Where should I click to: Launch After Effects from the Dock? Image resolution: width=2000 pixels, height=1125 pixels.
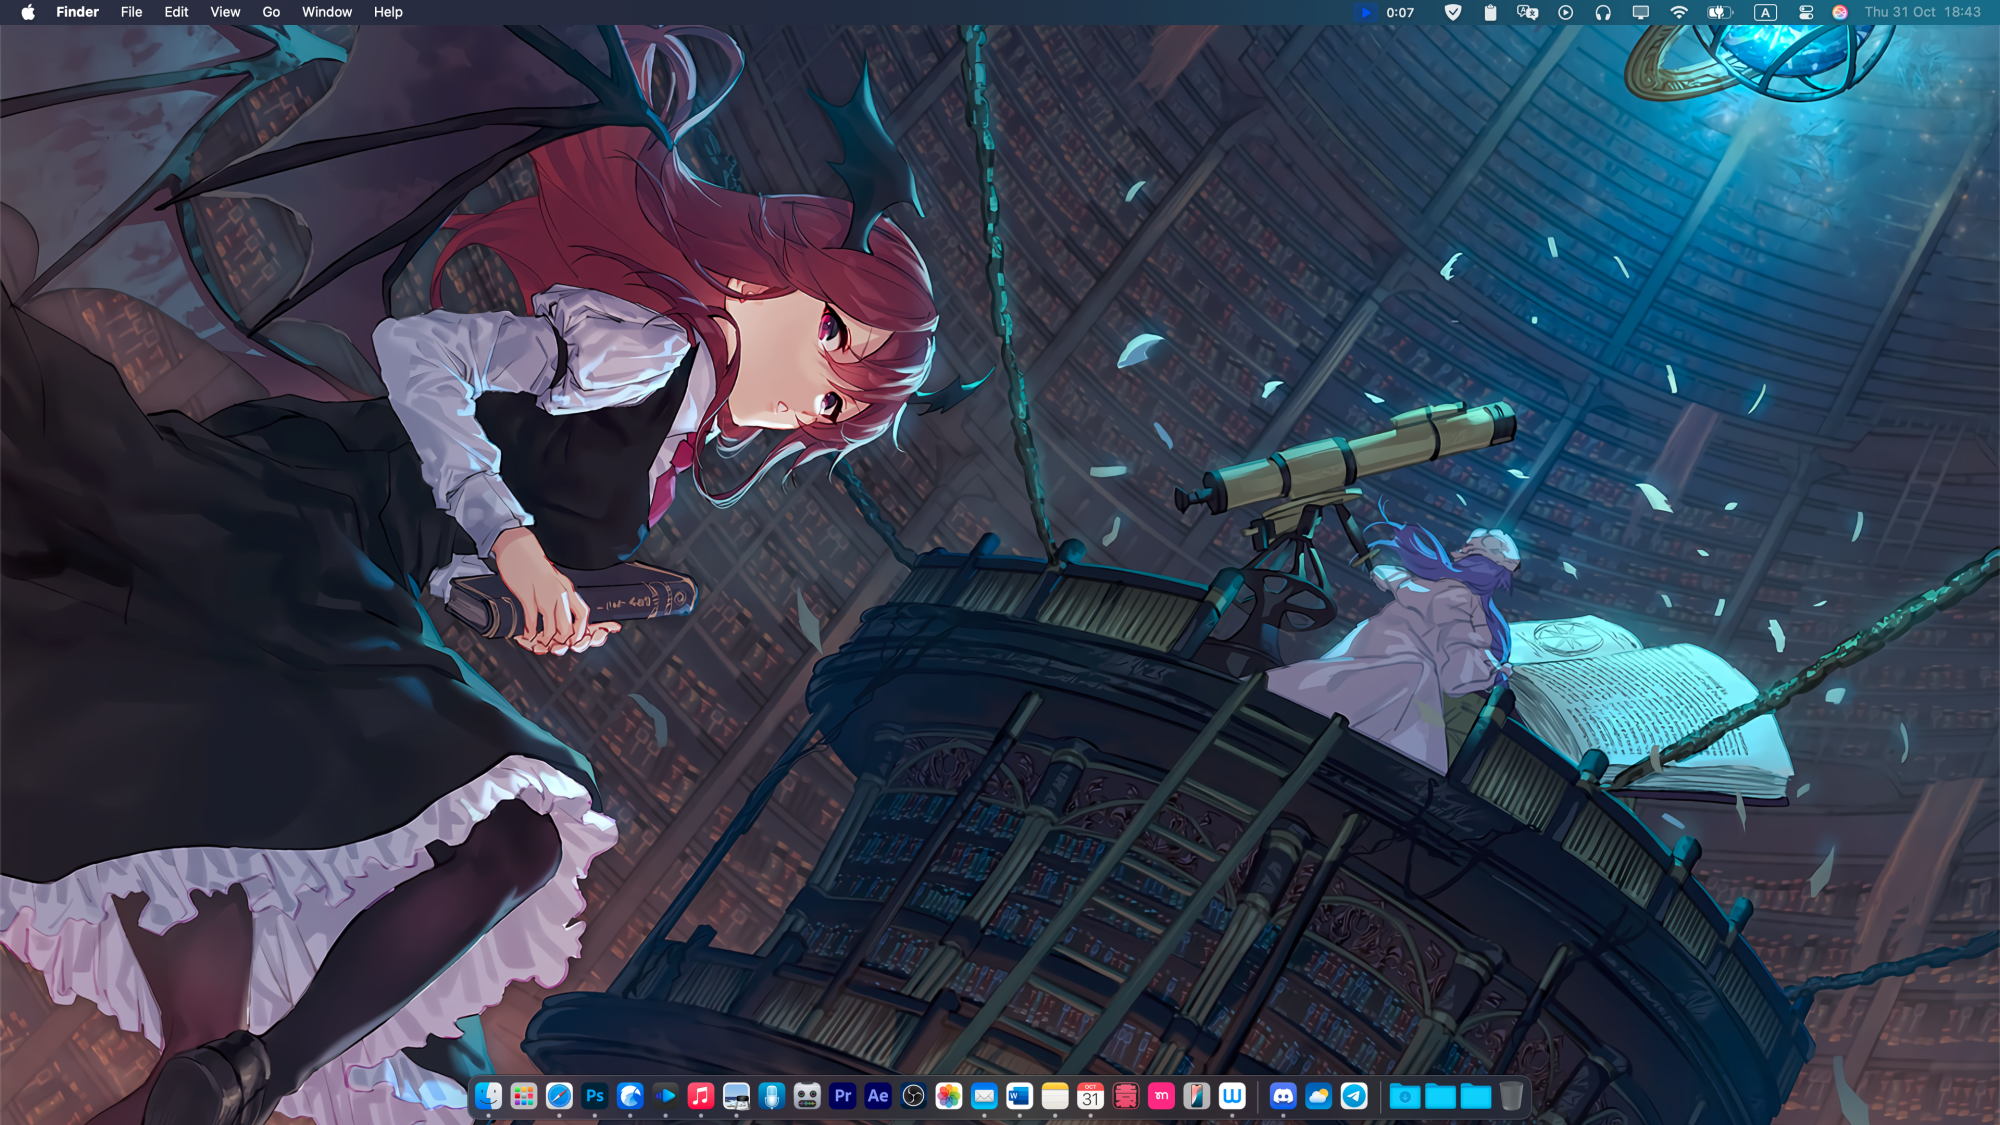click(x=878, y=1096)
